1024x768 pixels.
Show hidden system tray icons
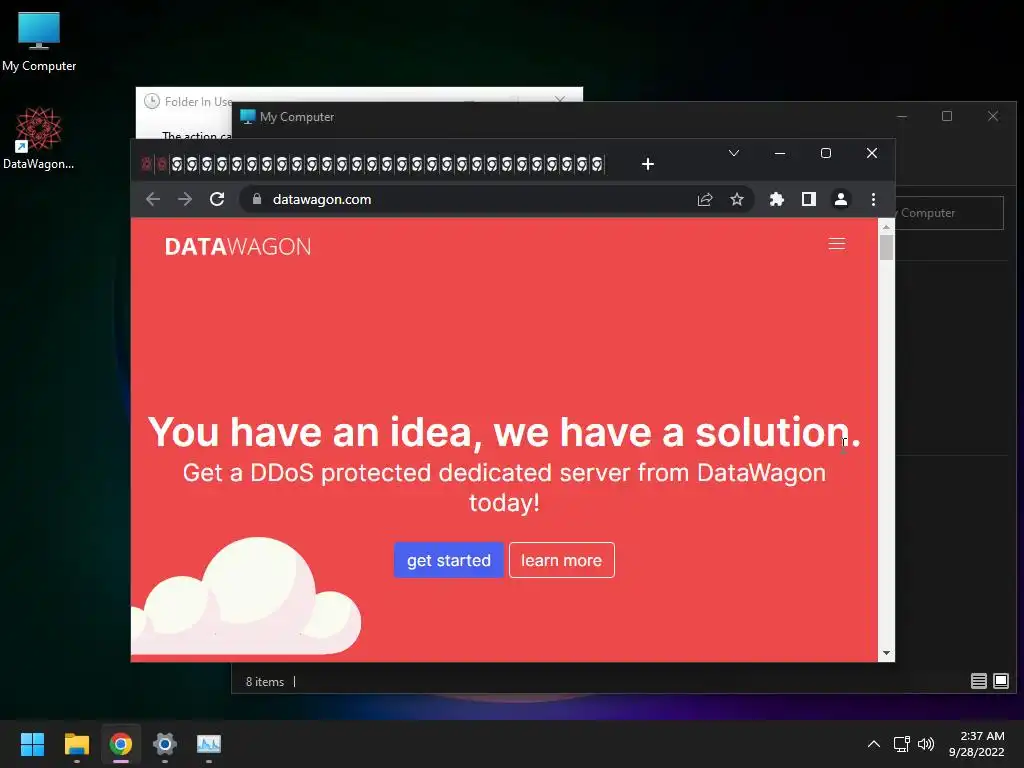(874, 744)
